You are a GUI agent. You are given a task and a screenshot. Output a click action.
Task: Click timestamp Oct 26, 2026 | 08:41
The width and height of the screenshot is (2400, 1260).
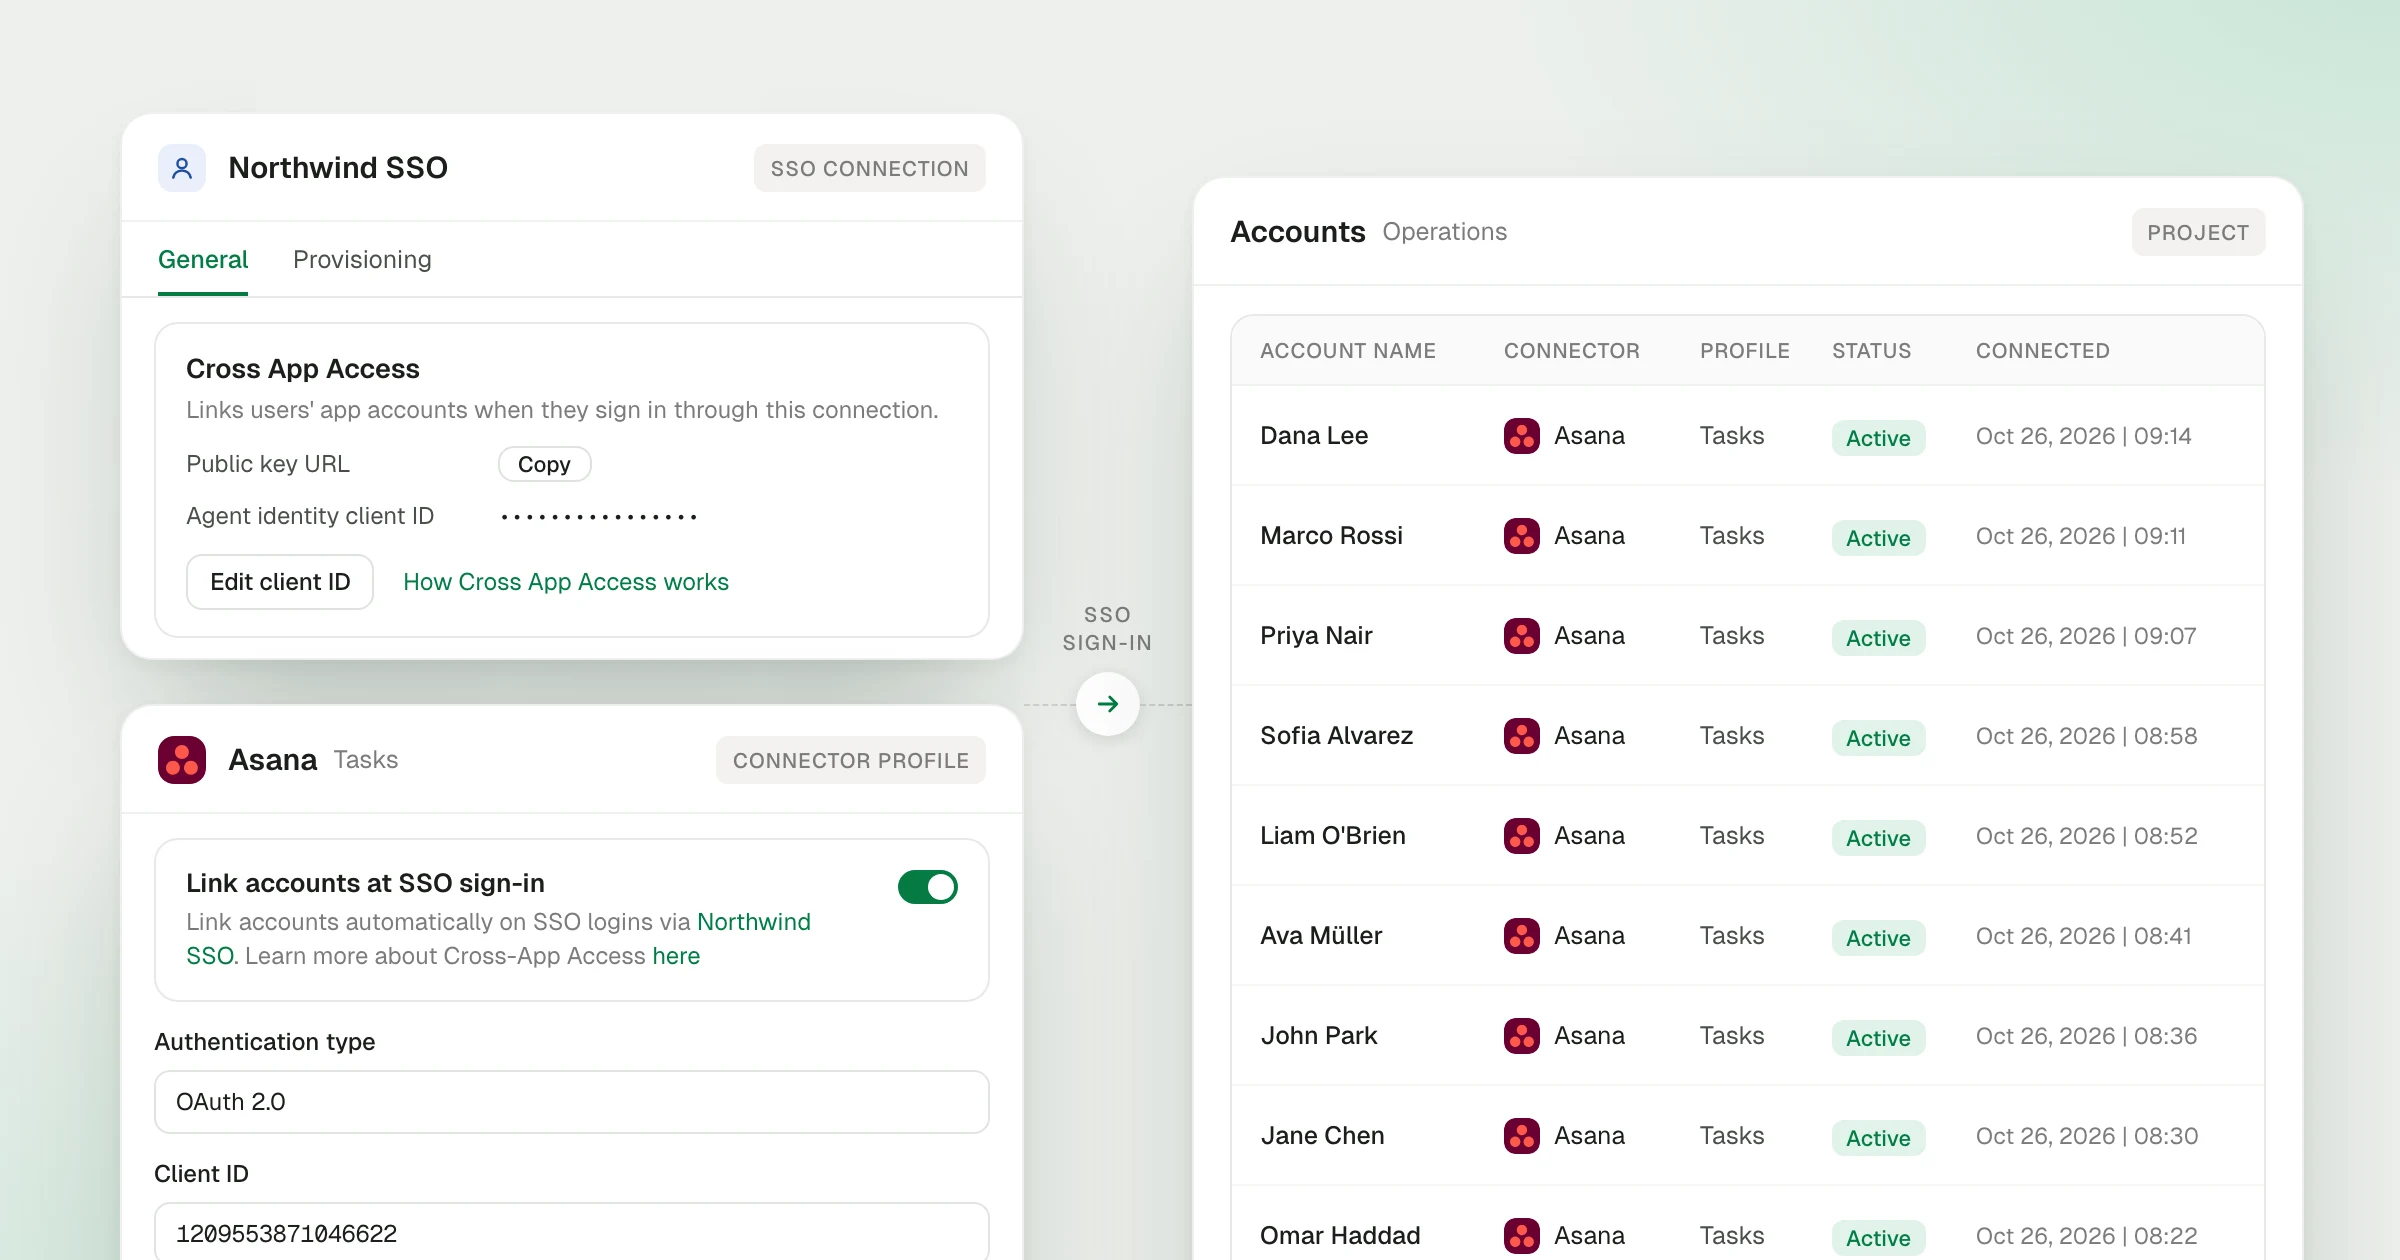click(2084, 936)
